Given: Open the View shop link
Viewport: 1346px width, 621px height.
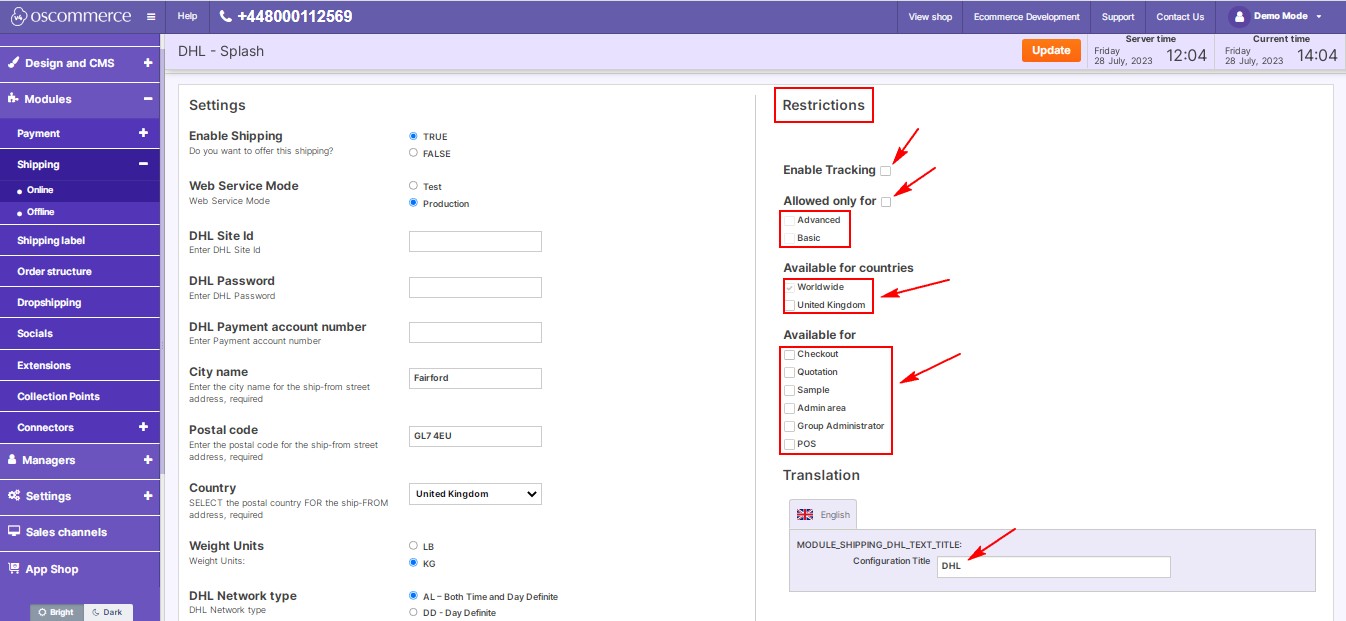Looking at the screenshot, I should [x=929, y=17].
